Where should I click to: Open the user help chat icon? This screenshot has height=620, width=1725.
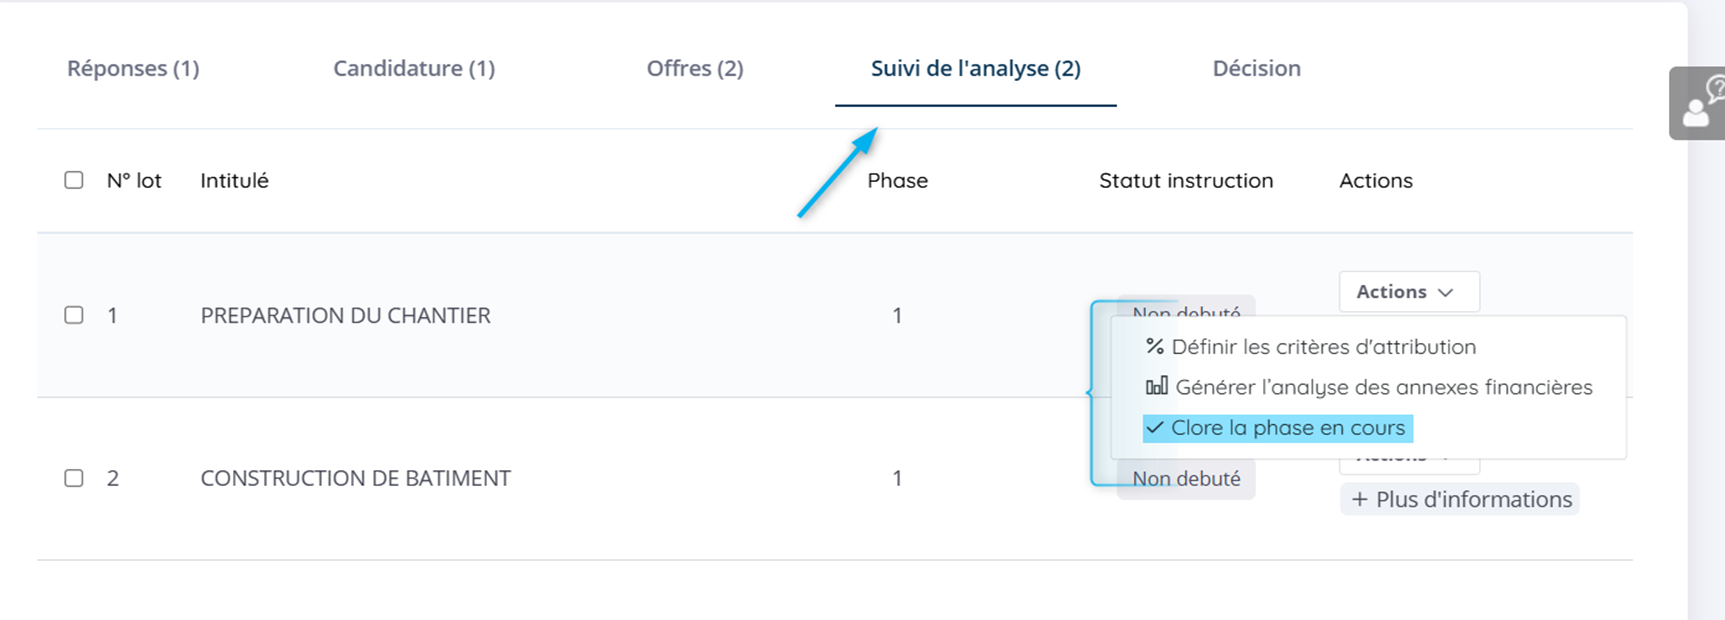point(1700,104)
